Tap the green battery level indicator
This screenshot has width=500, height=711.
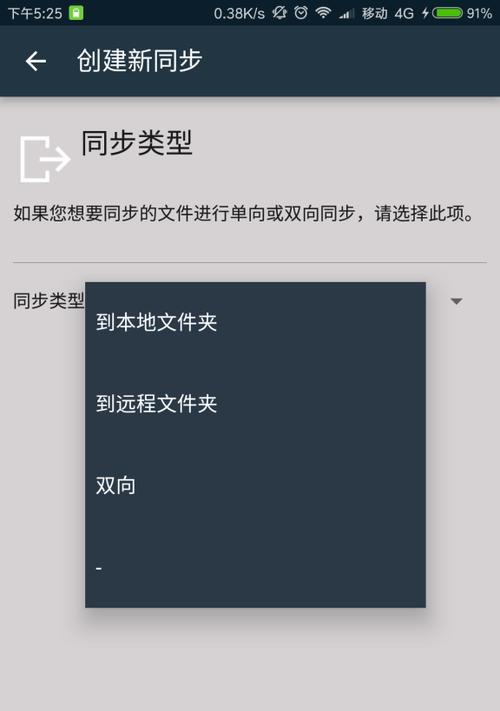(447, 13)
